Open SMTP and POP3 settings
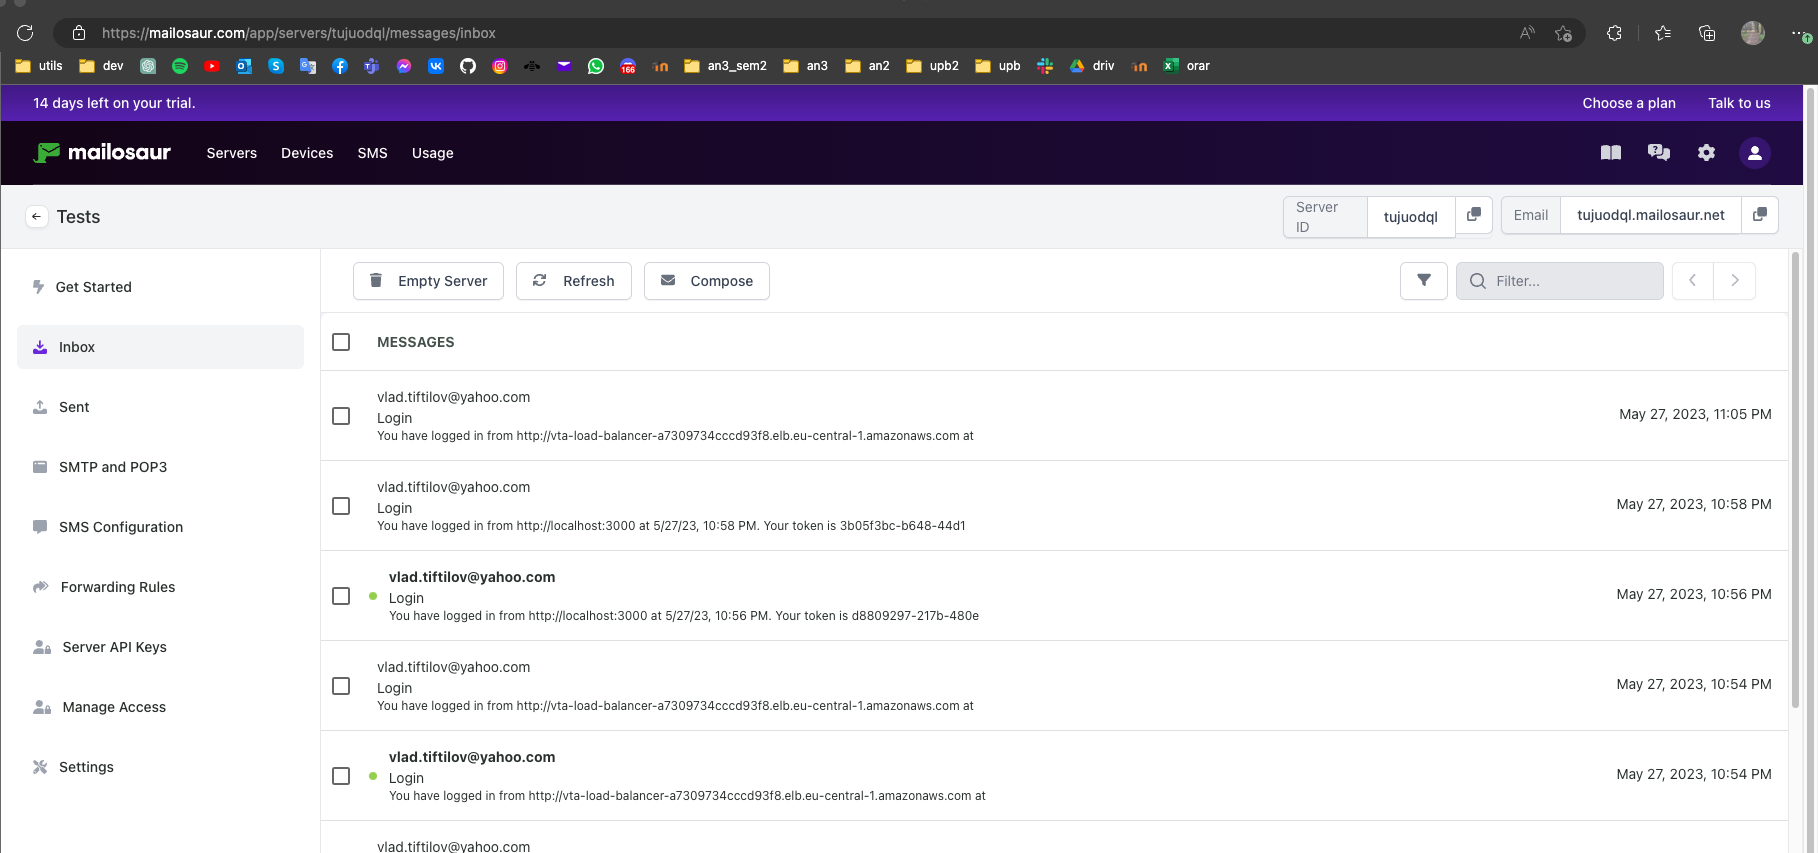This screenshot has width=1818, height=853. [x=160, y=467]
